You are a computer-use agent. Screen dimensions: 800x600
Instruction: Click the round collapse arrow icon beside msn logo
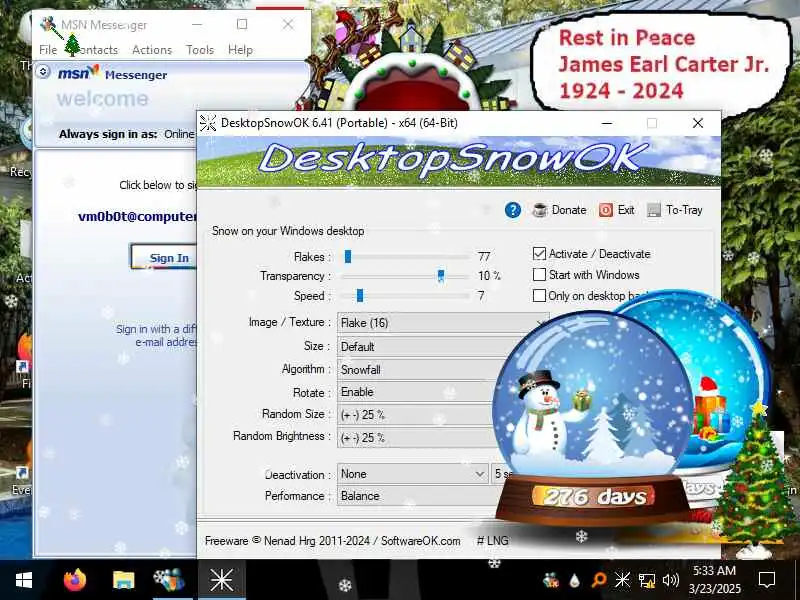click(x=43, y=72)
